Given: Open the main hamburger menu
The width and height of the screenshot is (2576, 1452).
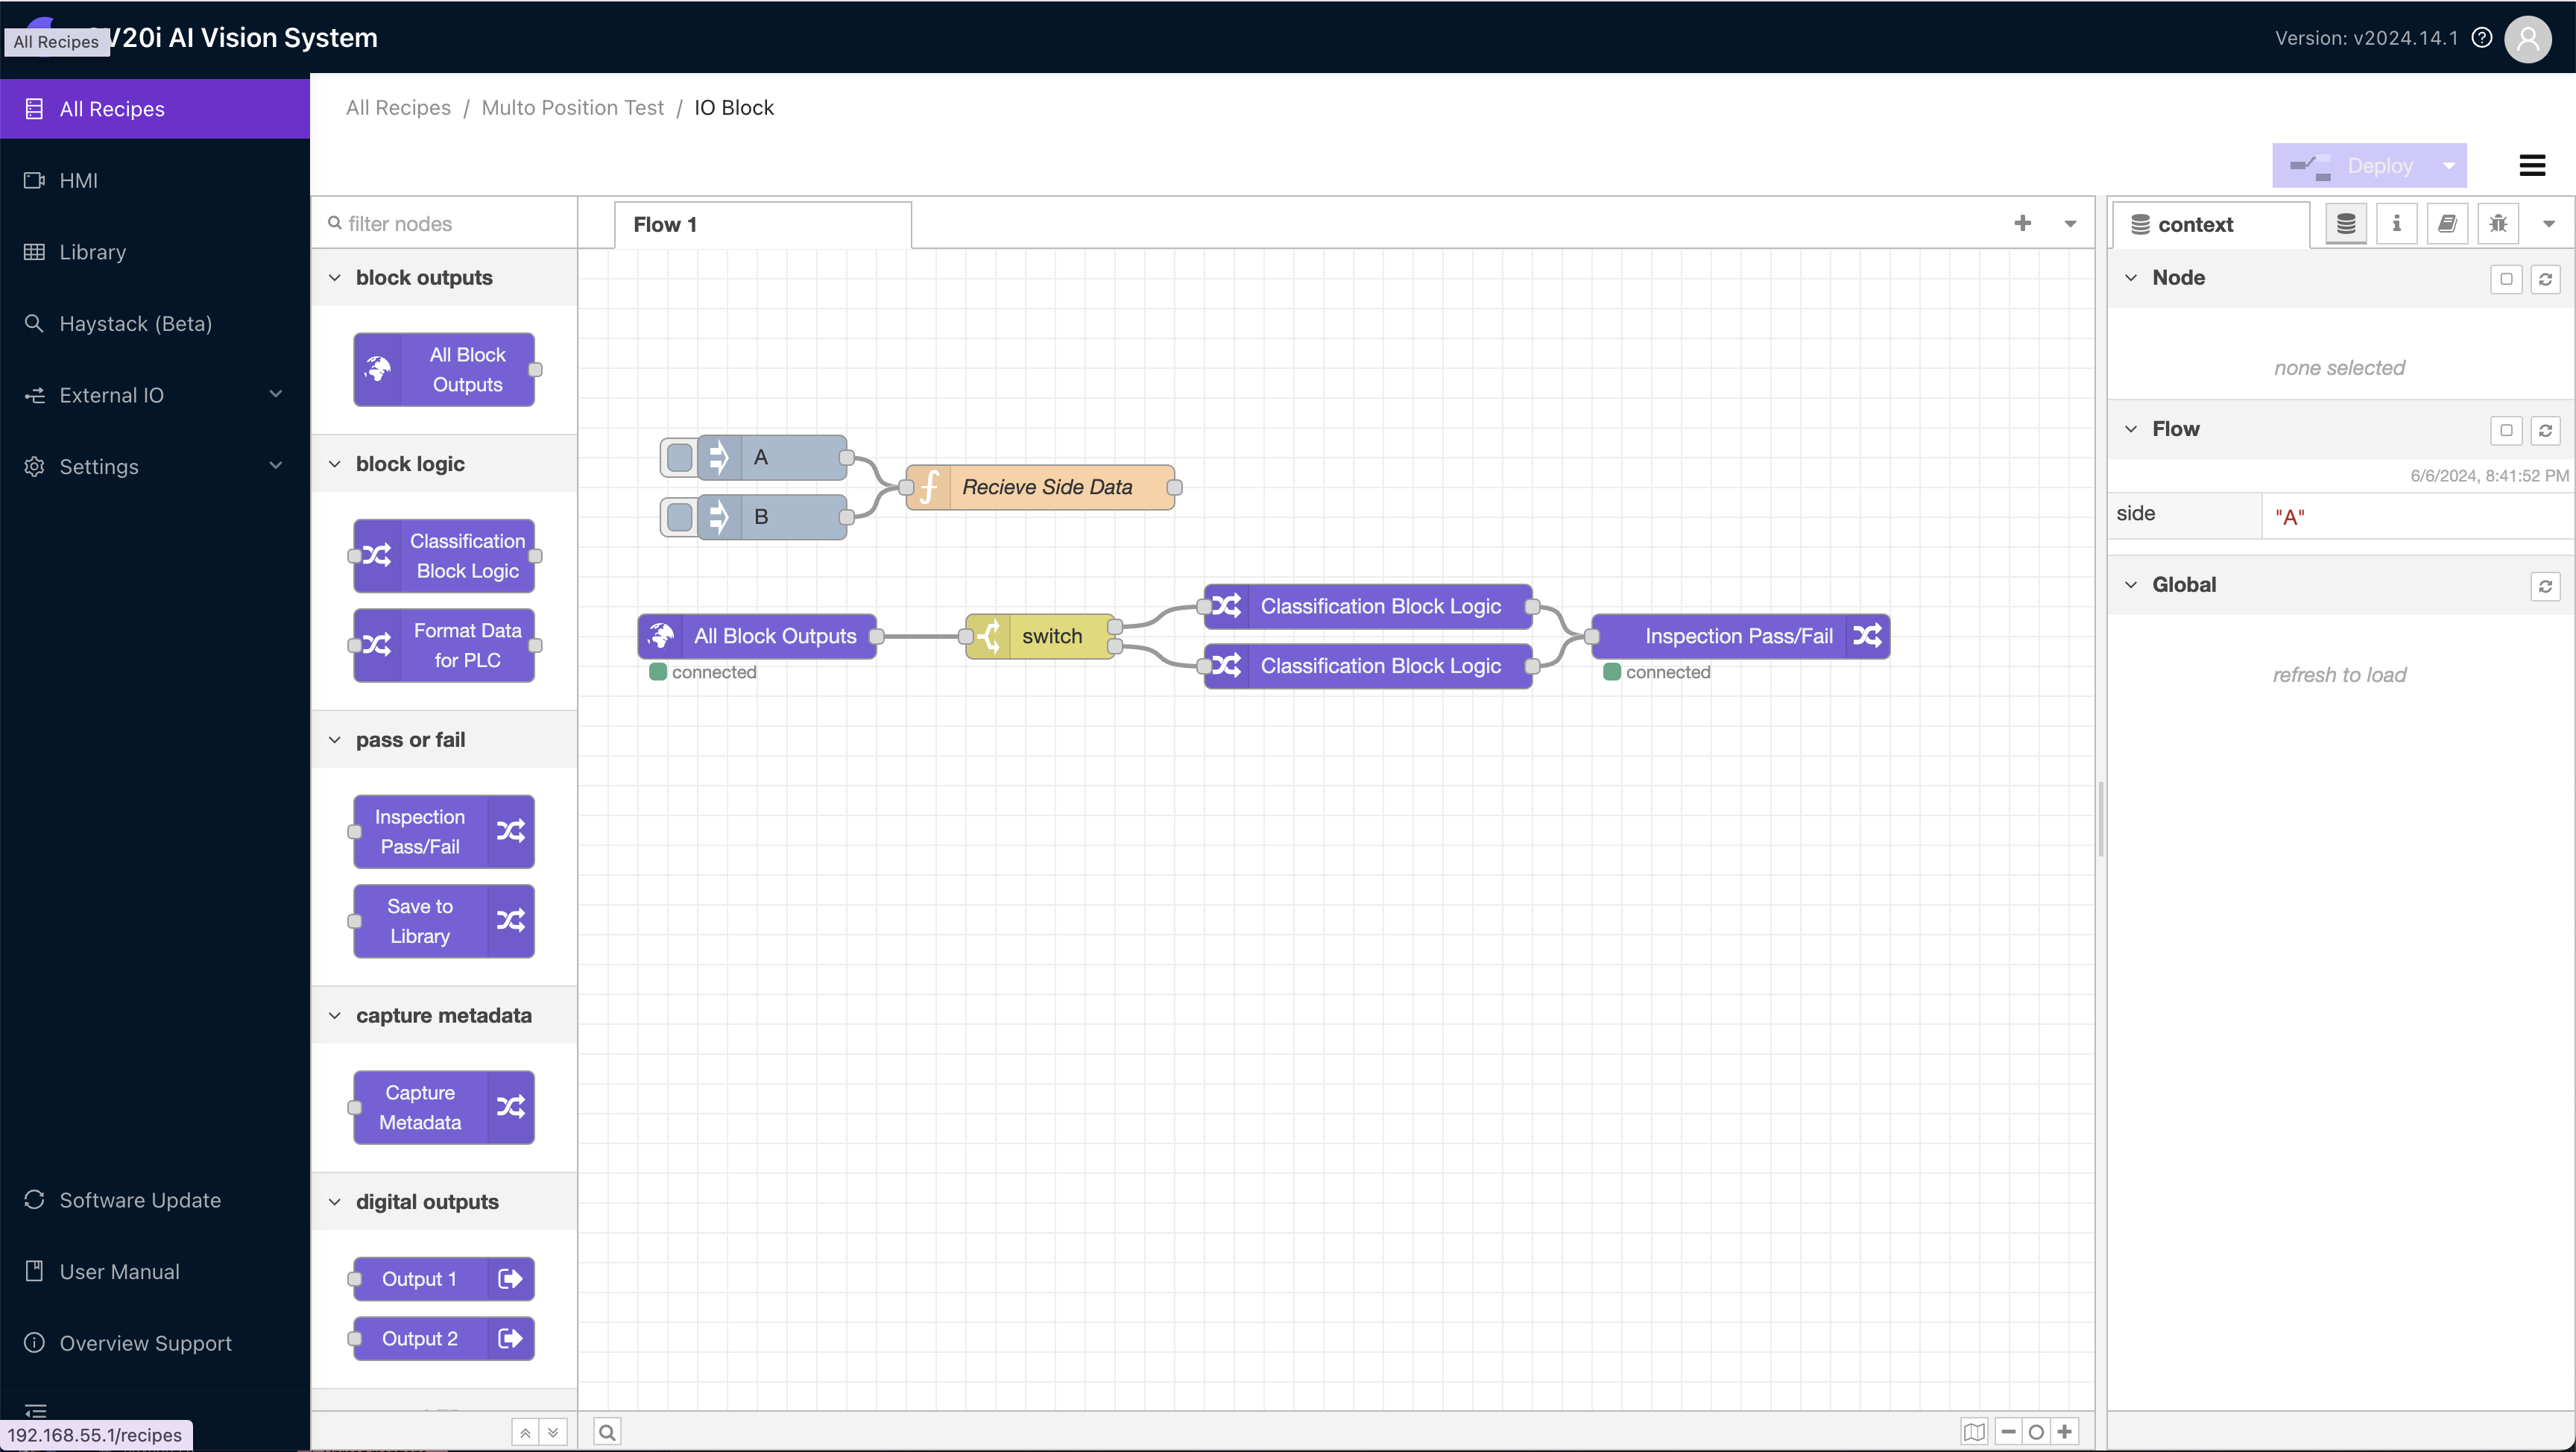Looking at the screenshot, I should point(2533,165).
